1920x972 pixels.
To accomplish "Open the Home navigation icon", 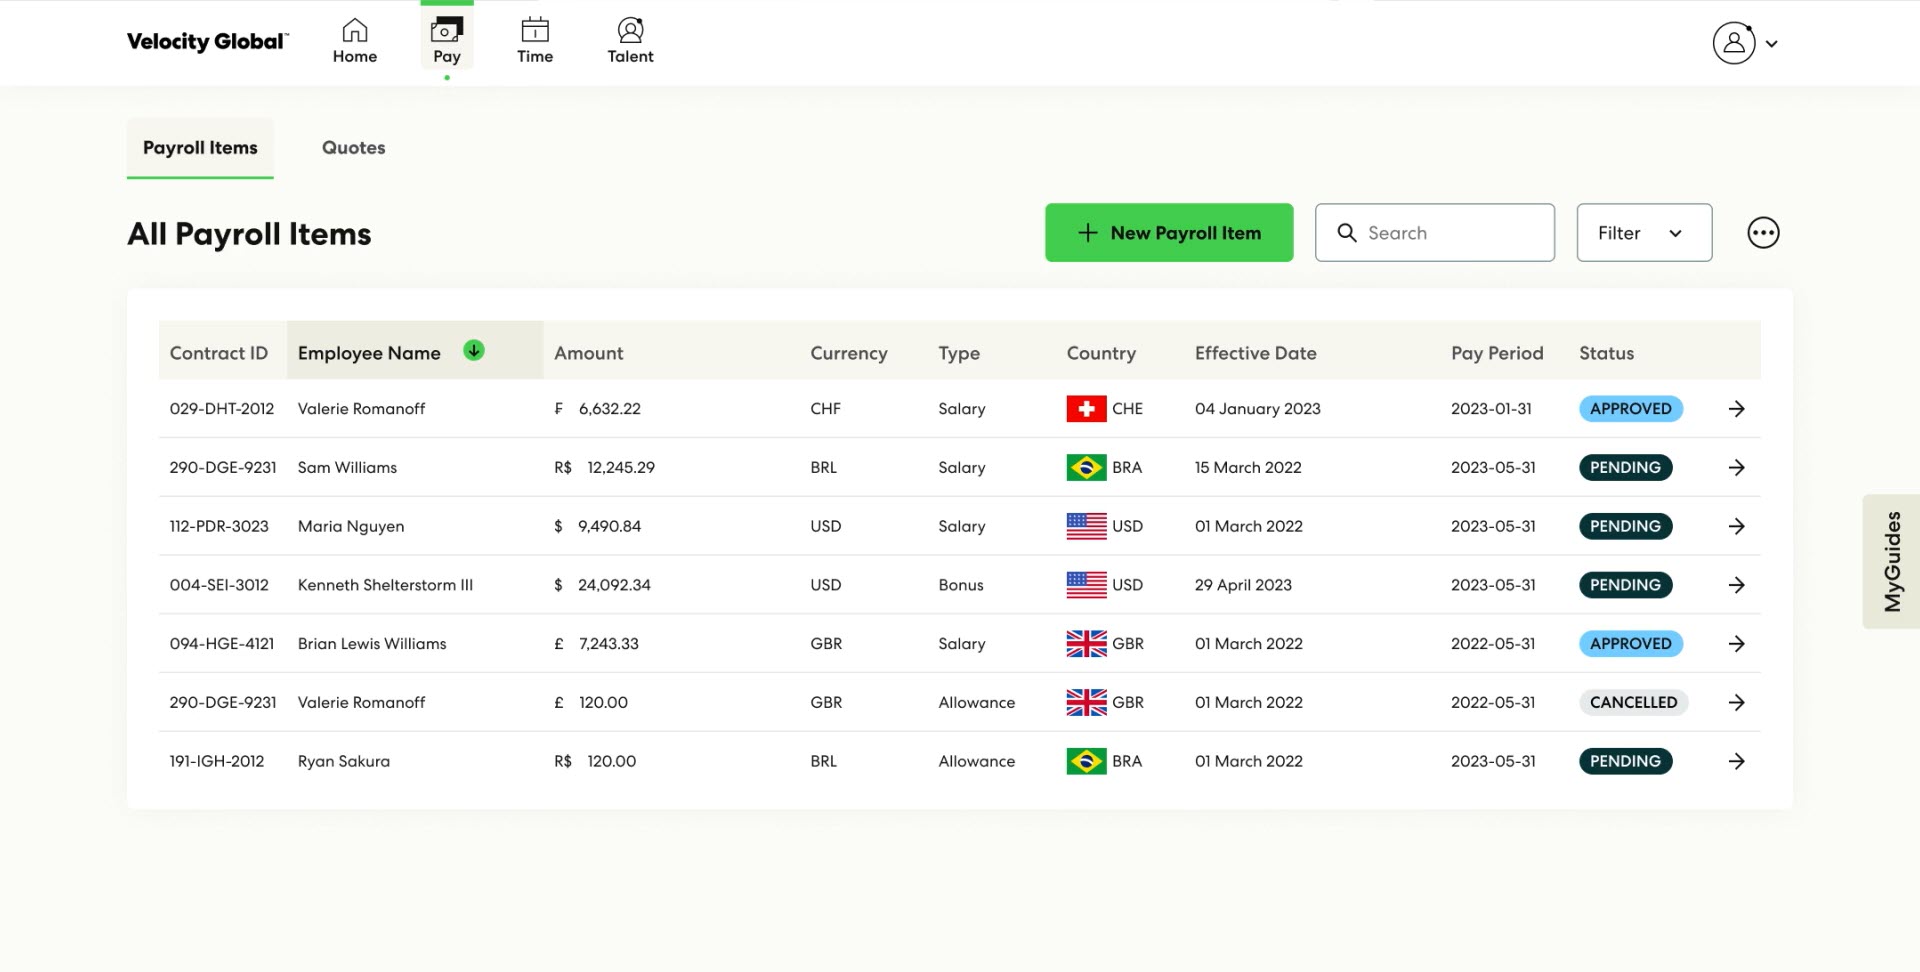I will (x=355, y=30).
